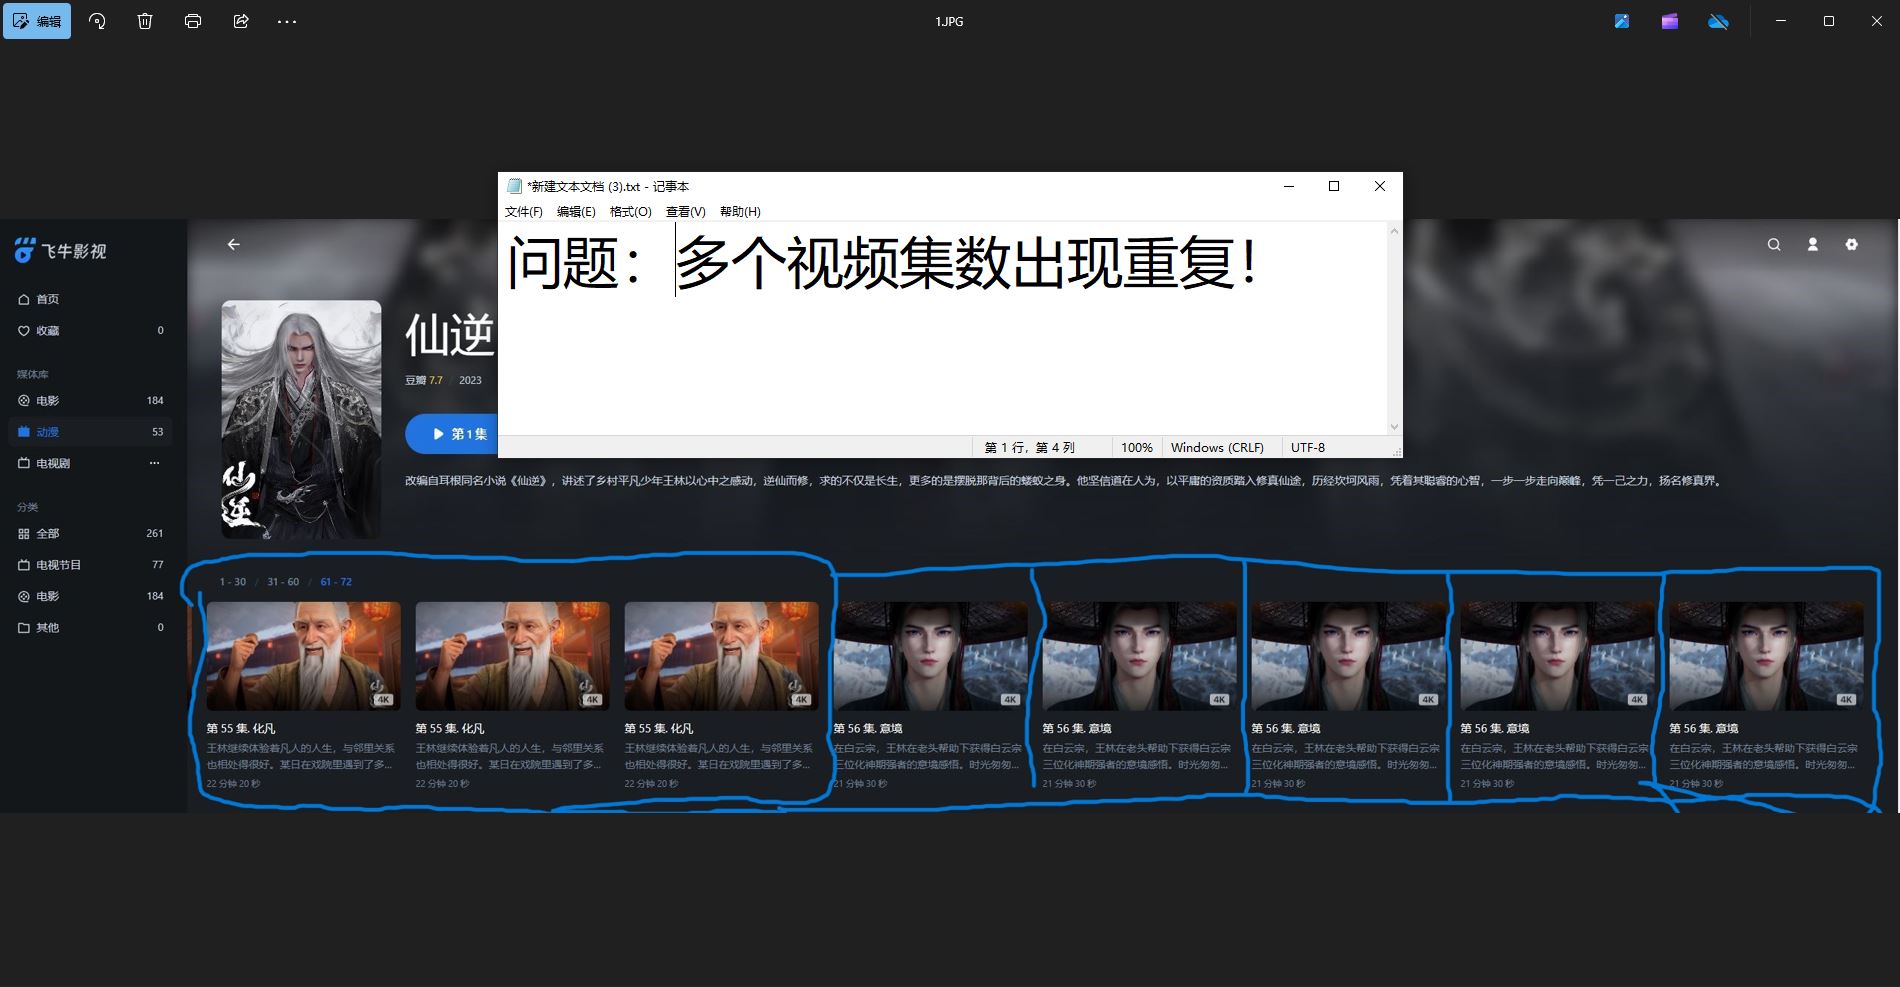Click the 第 1 行，第 4 列 status entry

coord(1029,447)
